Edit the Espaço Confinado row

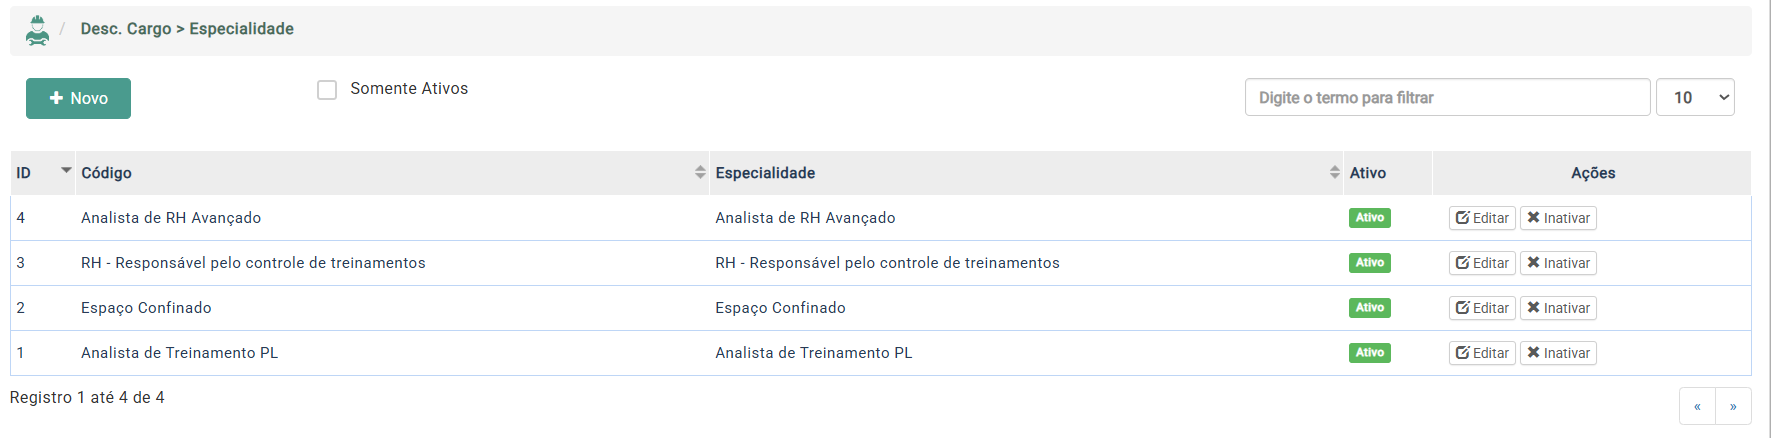pos(1482,308)
